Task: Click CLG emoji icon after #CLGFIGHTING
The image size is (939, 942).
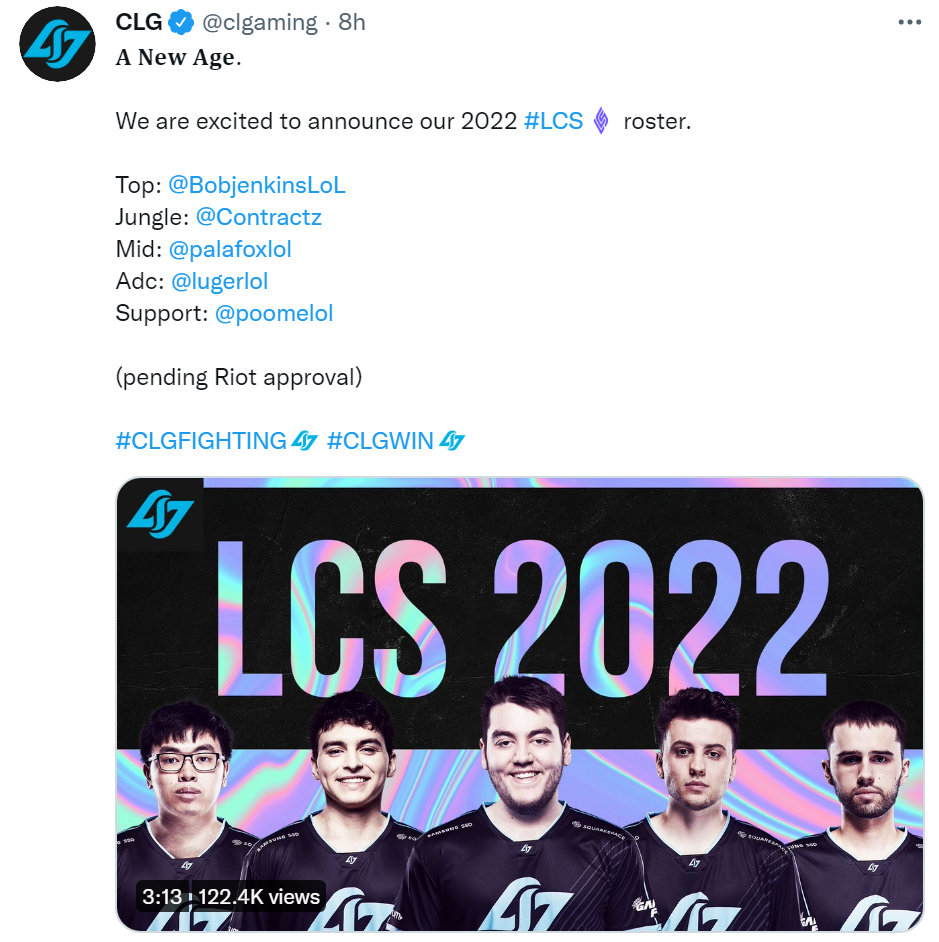Action: [304, 441]
